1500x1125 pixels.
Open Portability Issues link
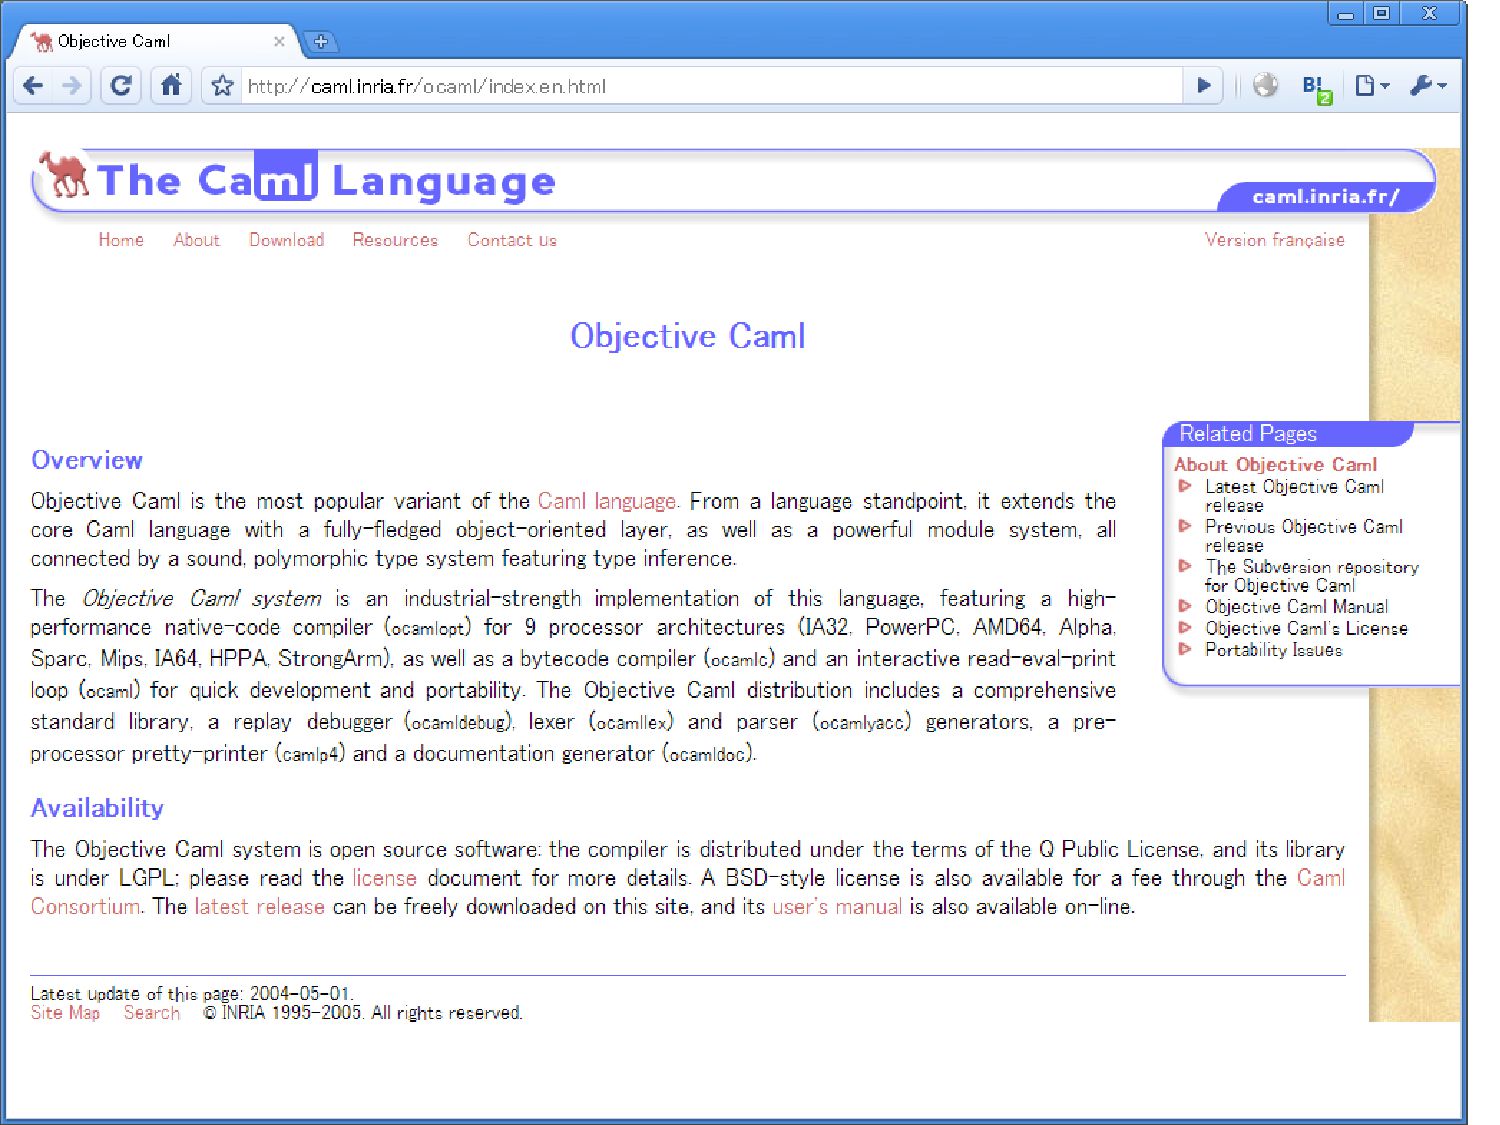[1273, 650]
